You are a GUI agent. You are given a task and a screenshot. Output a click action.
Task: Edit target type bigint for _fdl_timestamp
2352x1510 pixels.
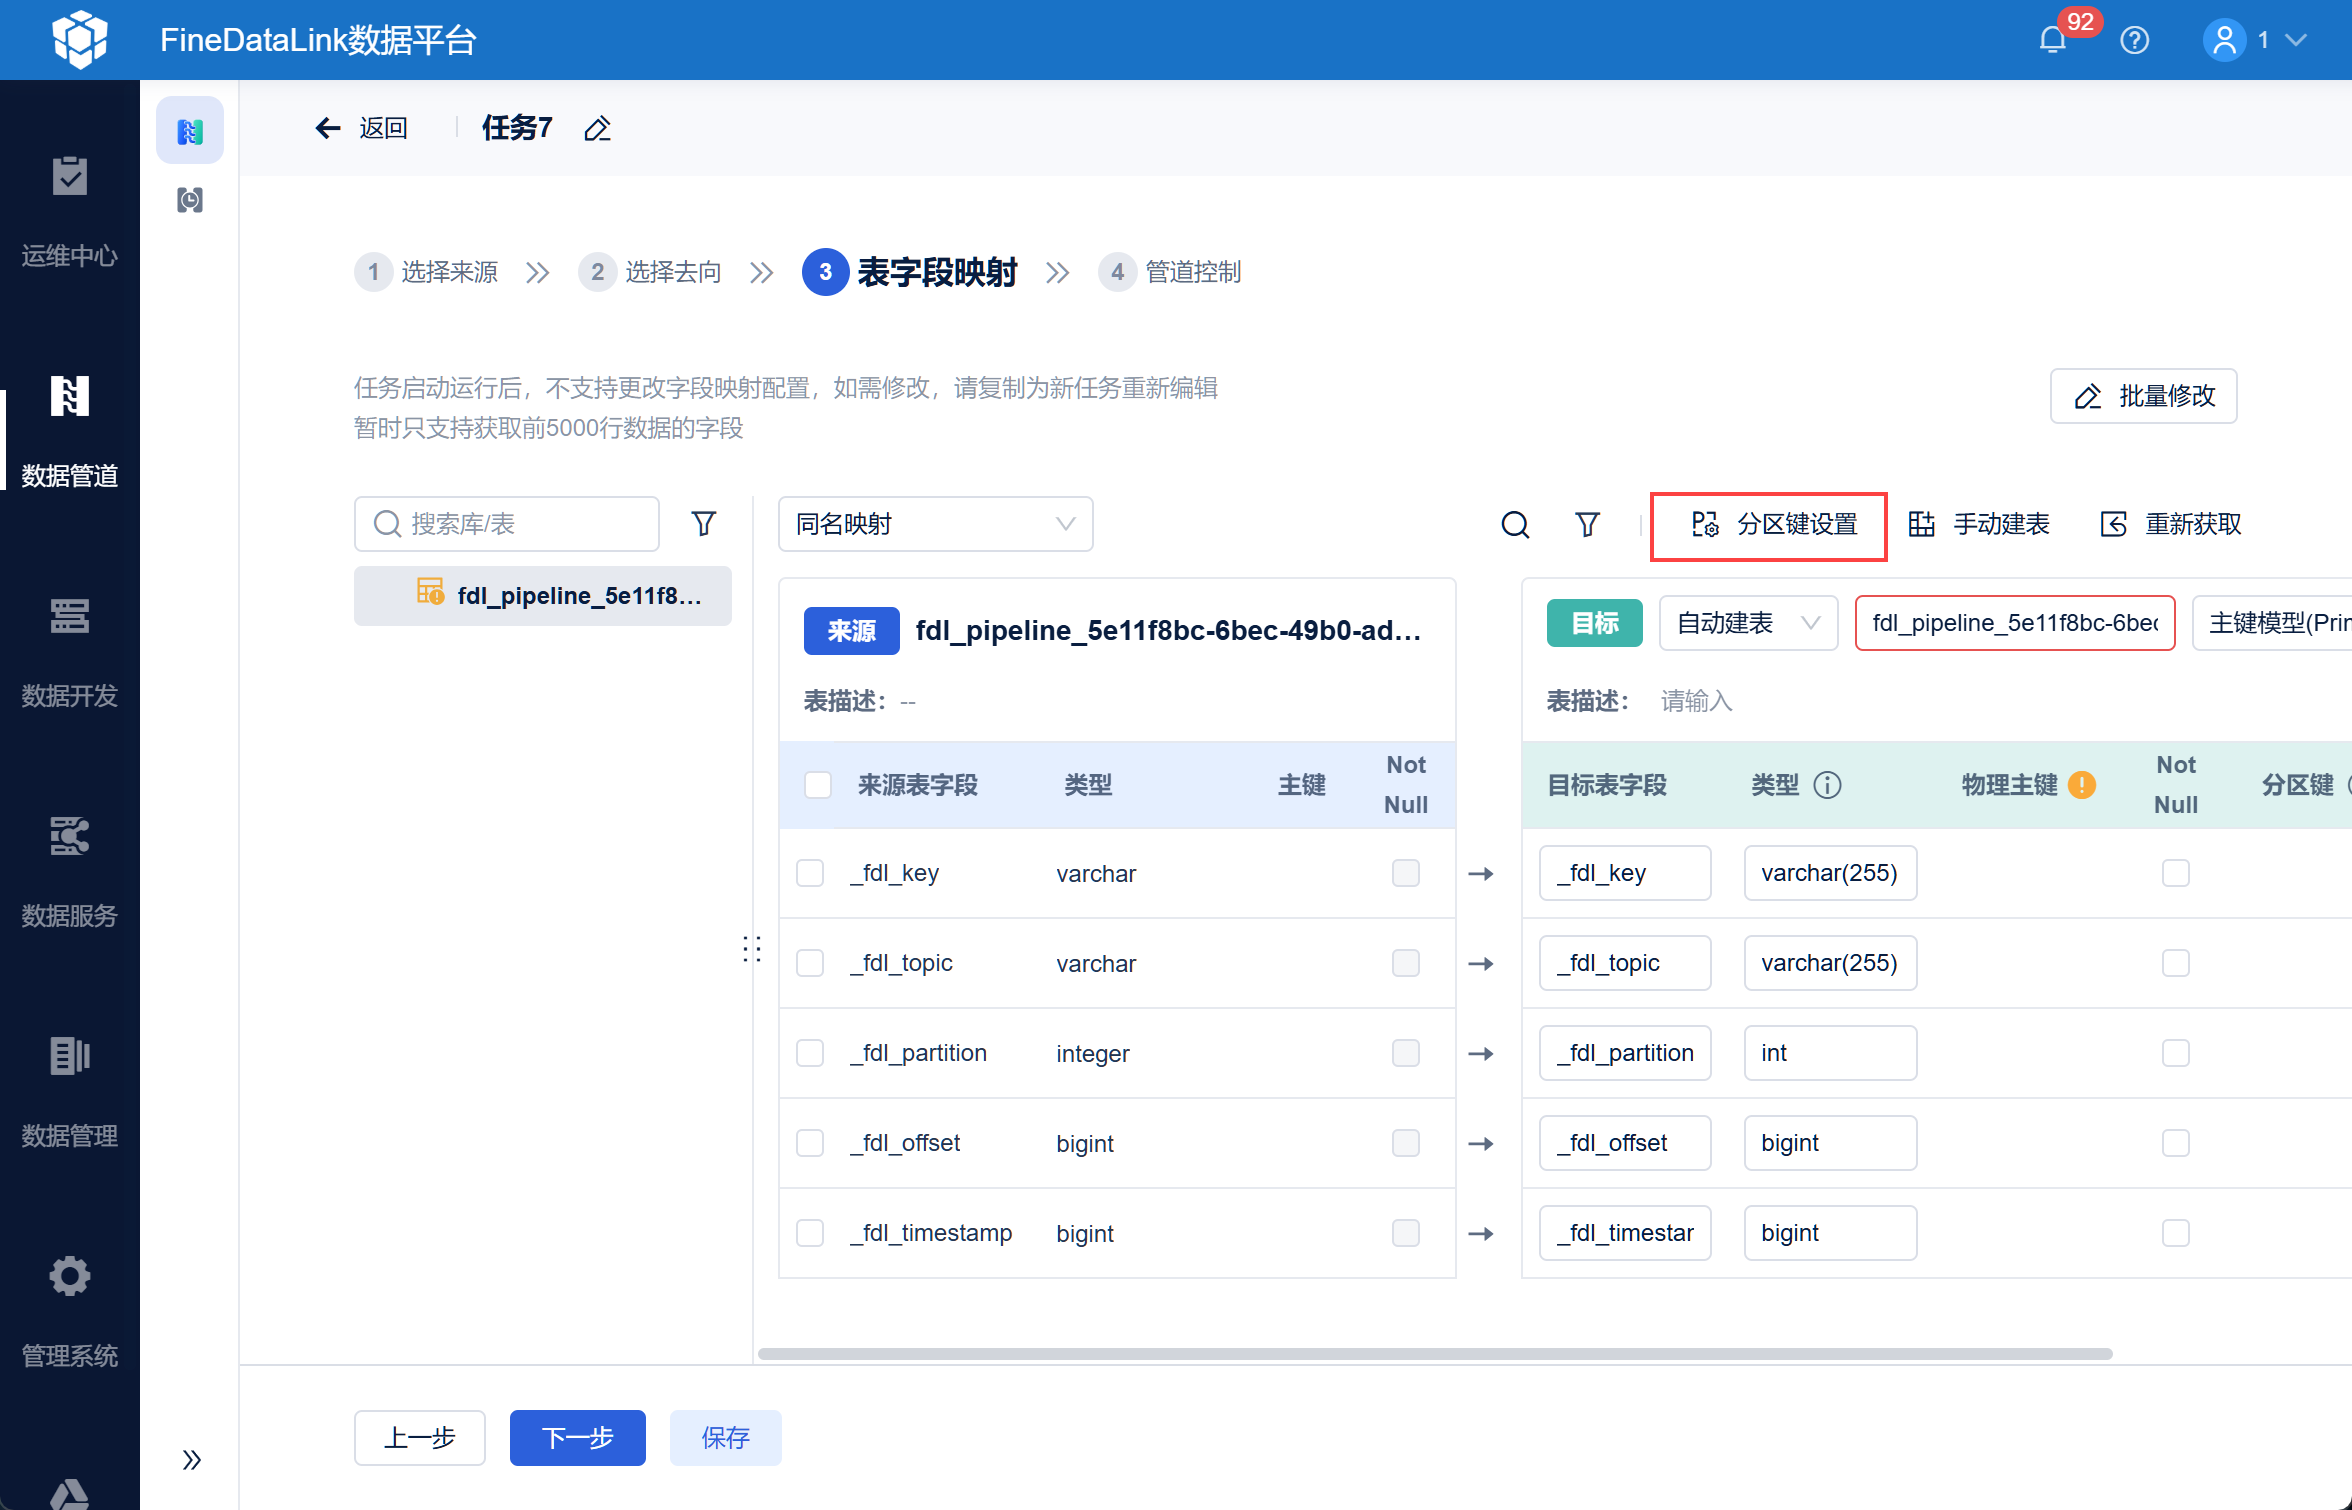point(1830,1233)
